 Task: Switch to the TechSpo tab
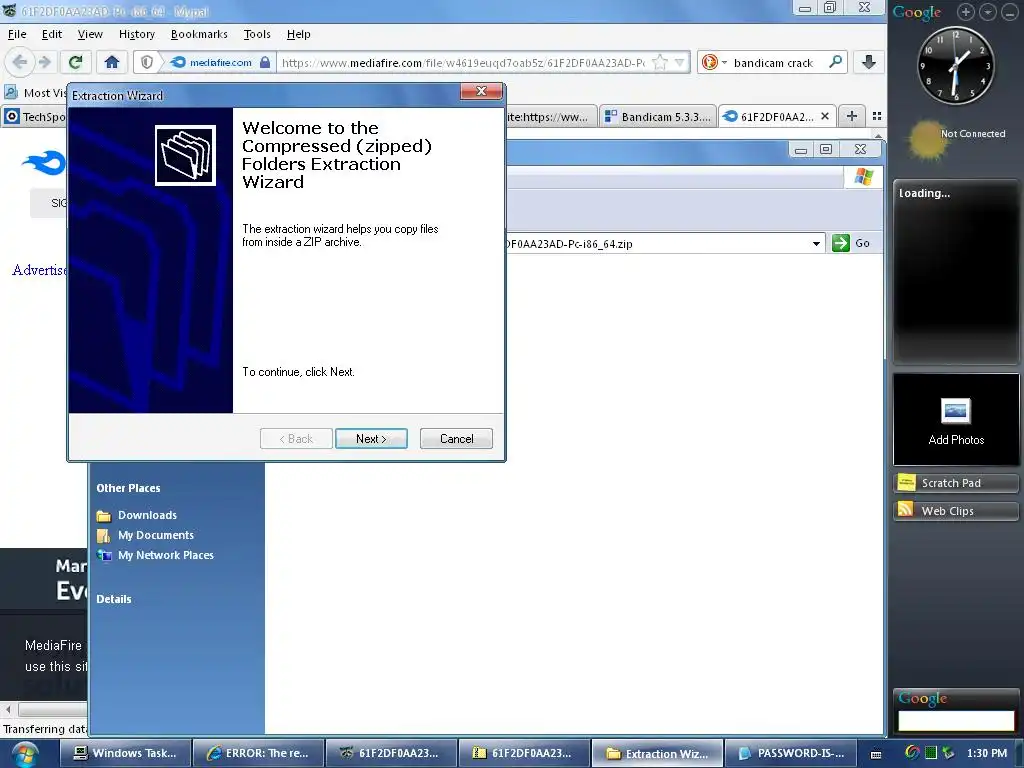point(34,117)
